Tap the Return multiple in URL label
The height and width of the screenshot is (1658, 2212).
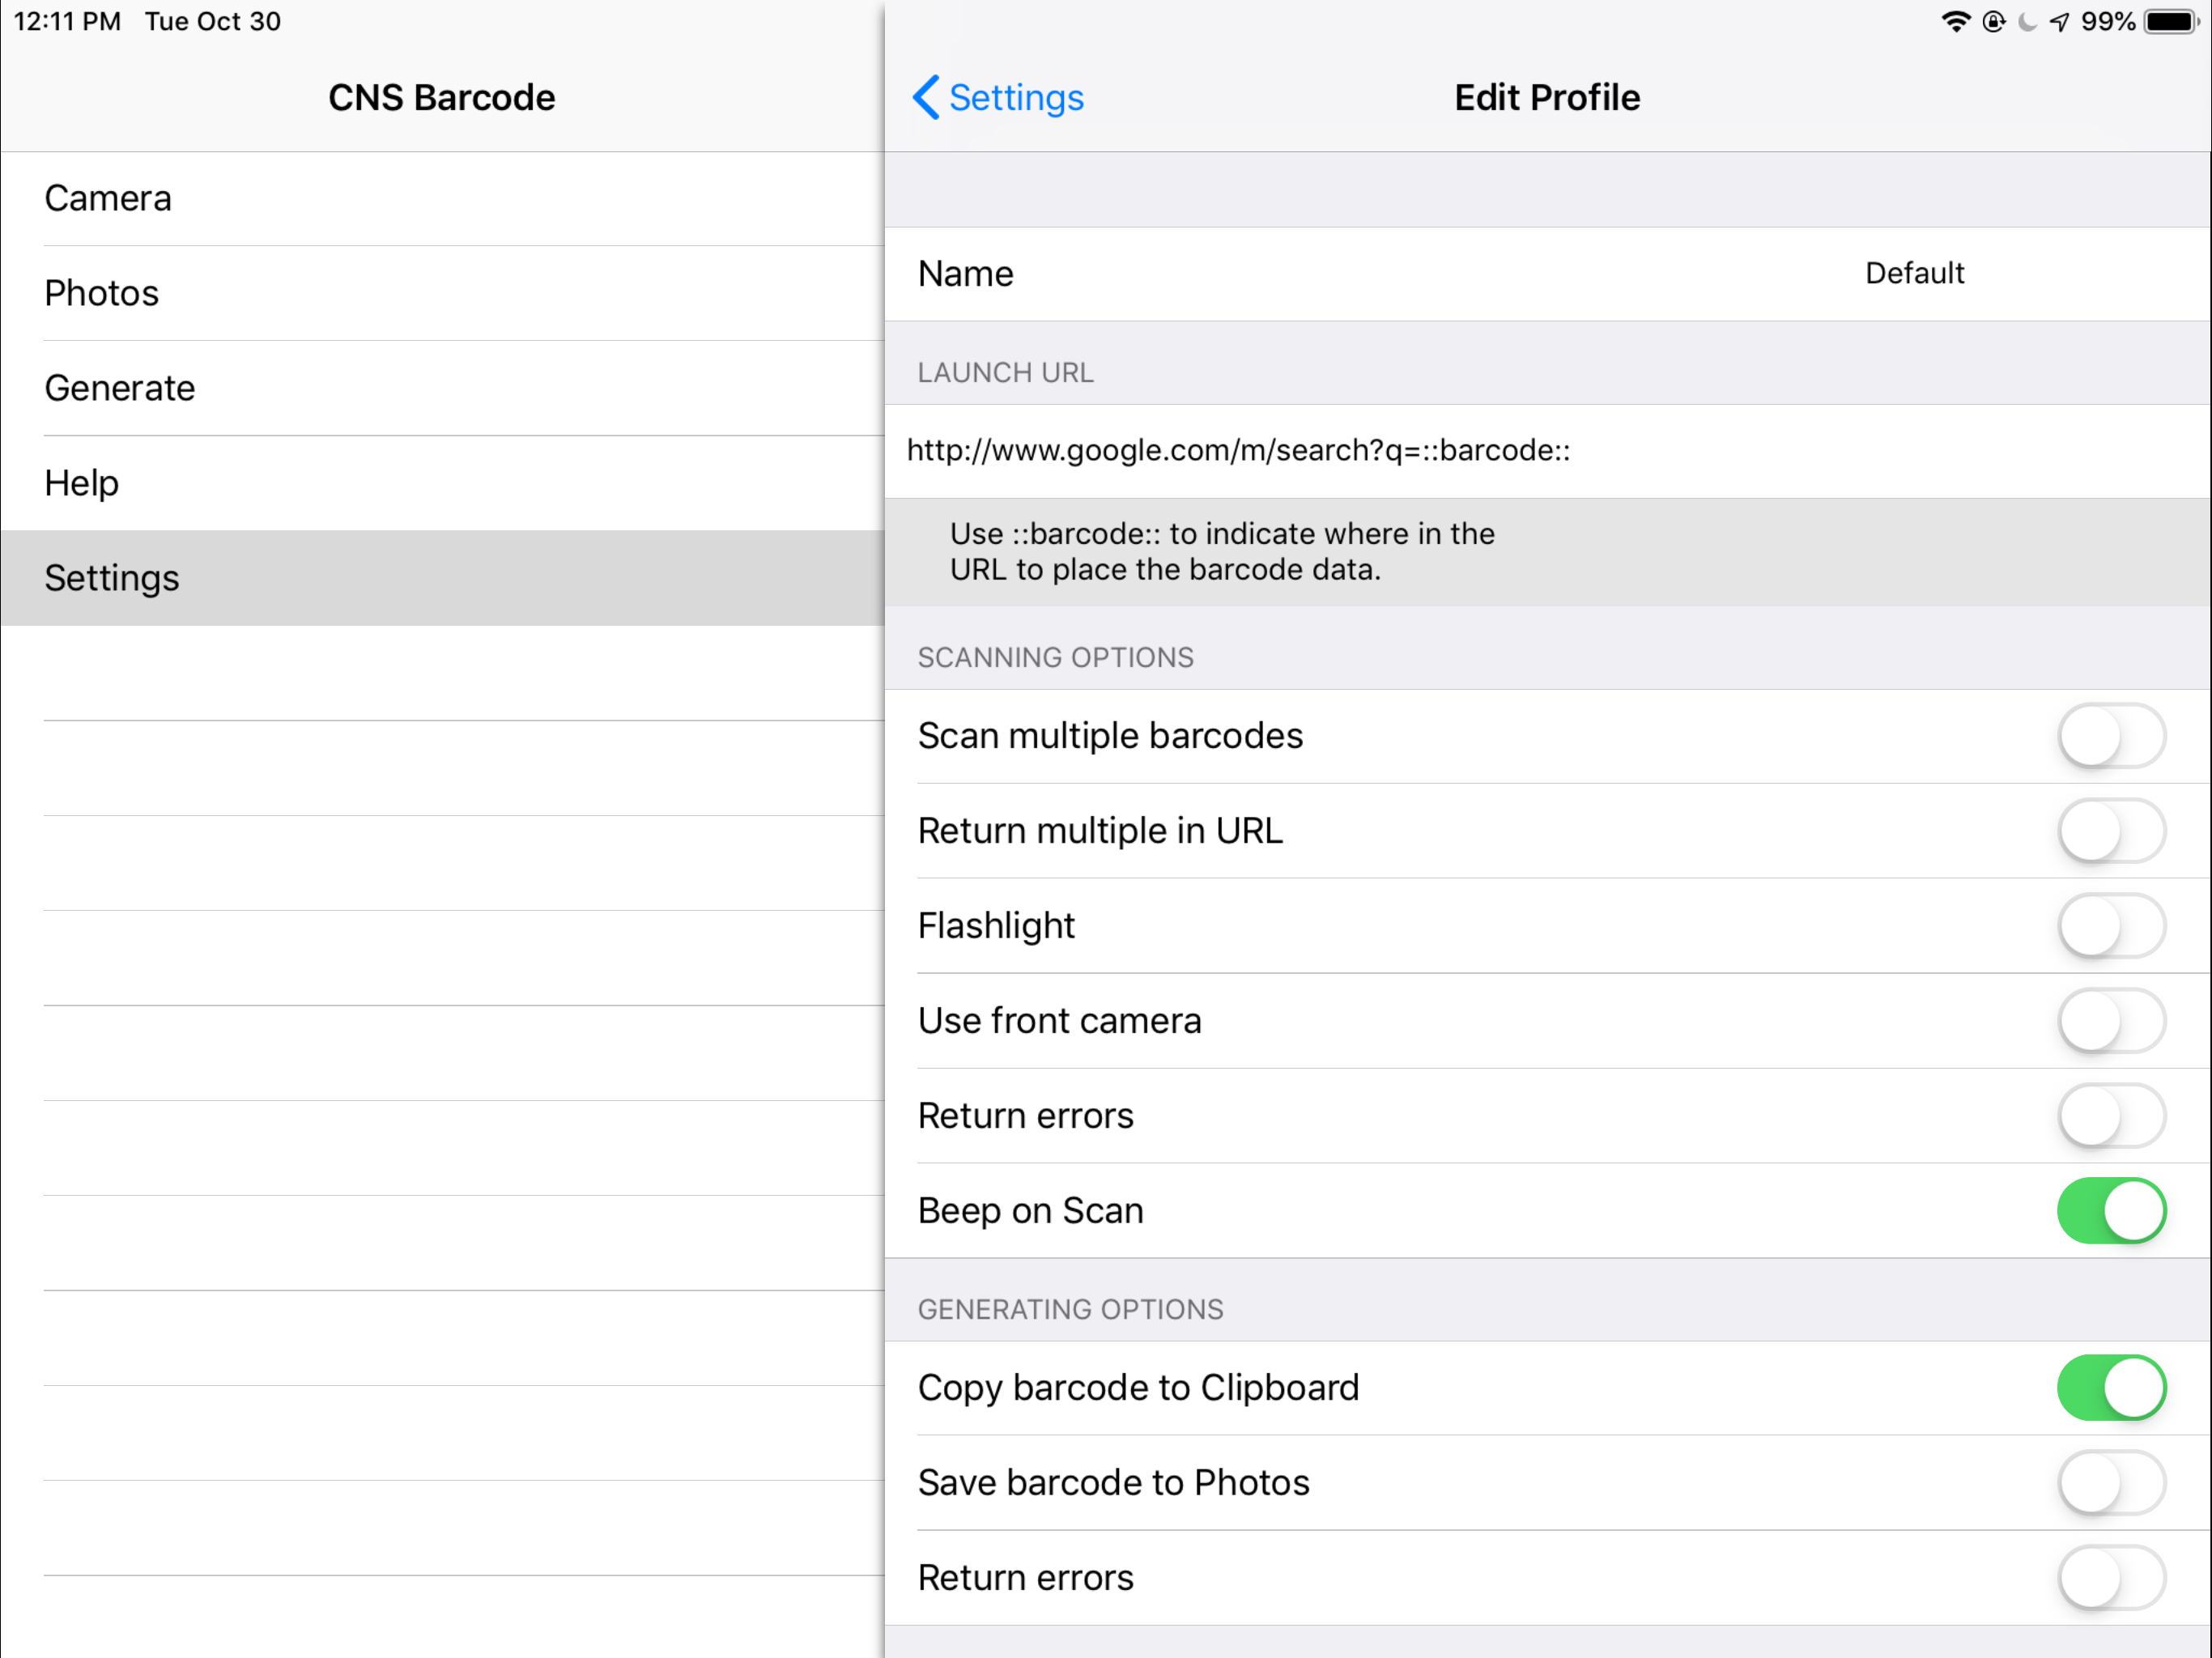pos(1101,831)
